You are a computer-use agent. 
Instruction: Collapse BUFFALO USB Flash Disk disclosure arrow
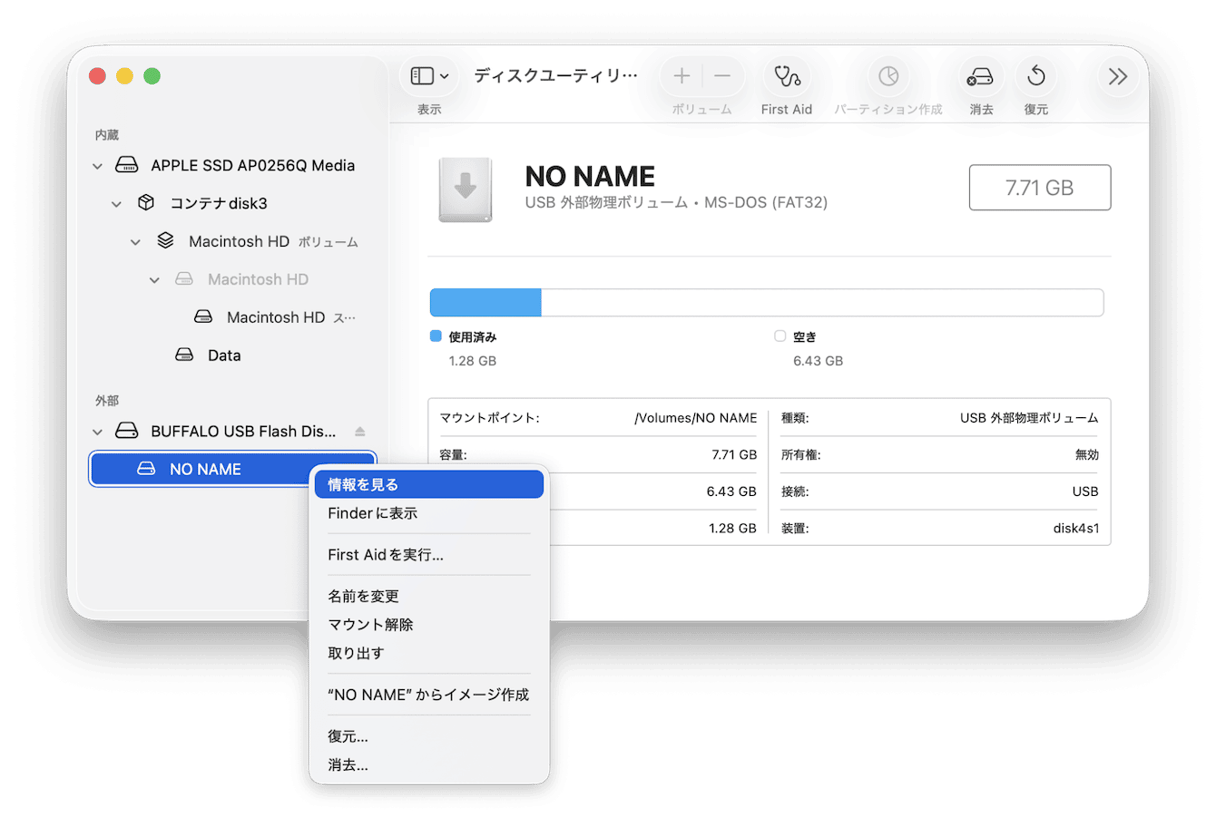(x=98, y=432)
